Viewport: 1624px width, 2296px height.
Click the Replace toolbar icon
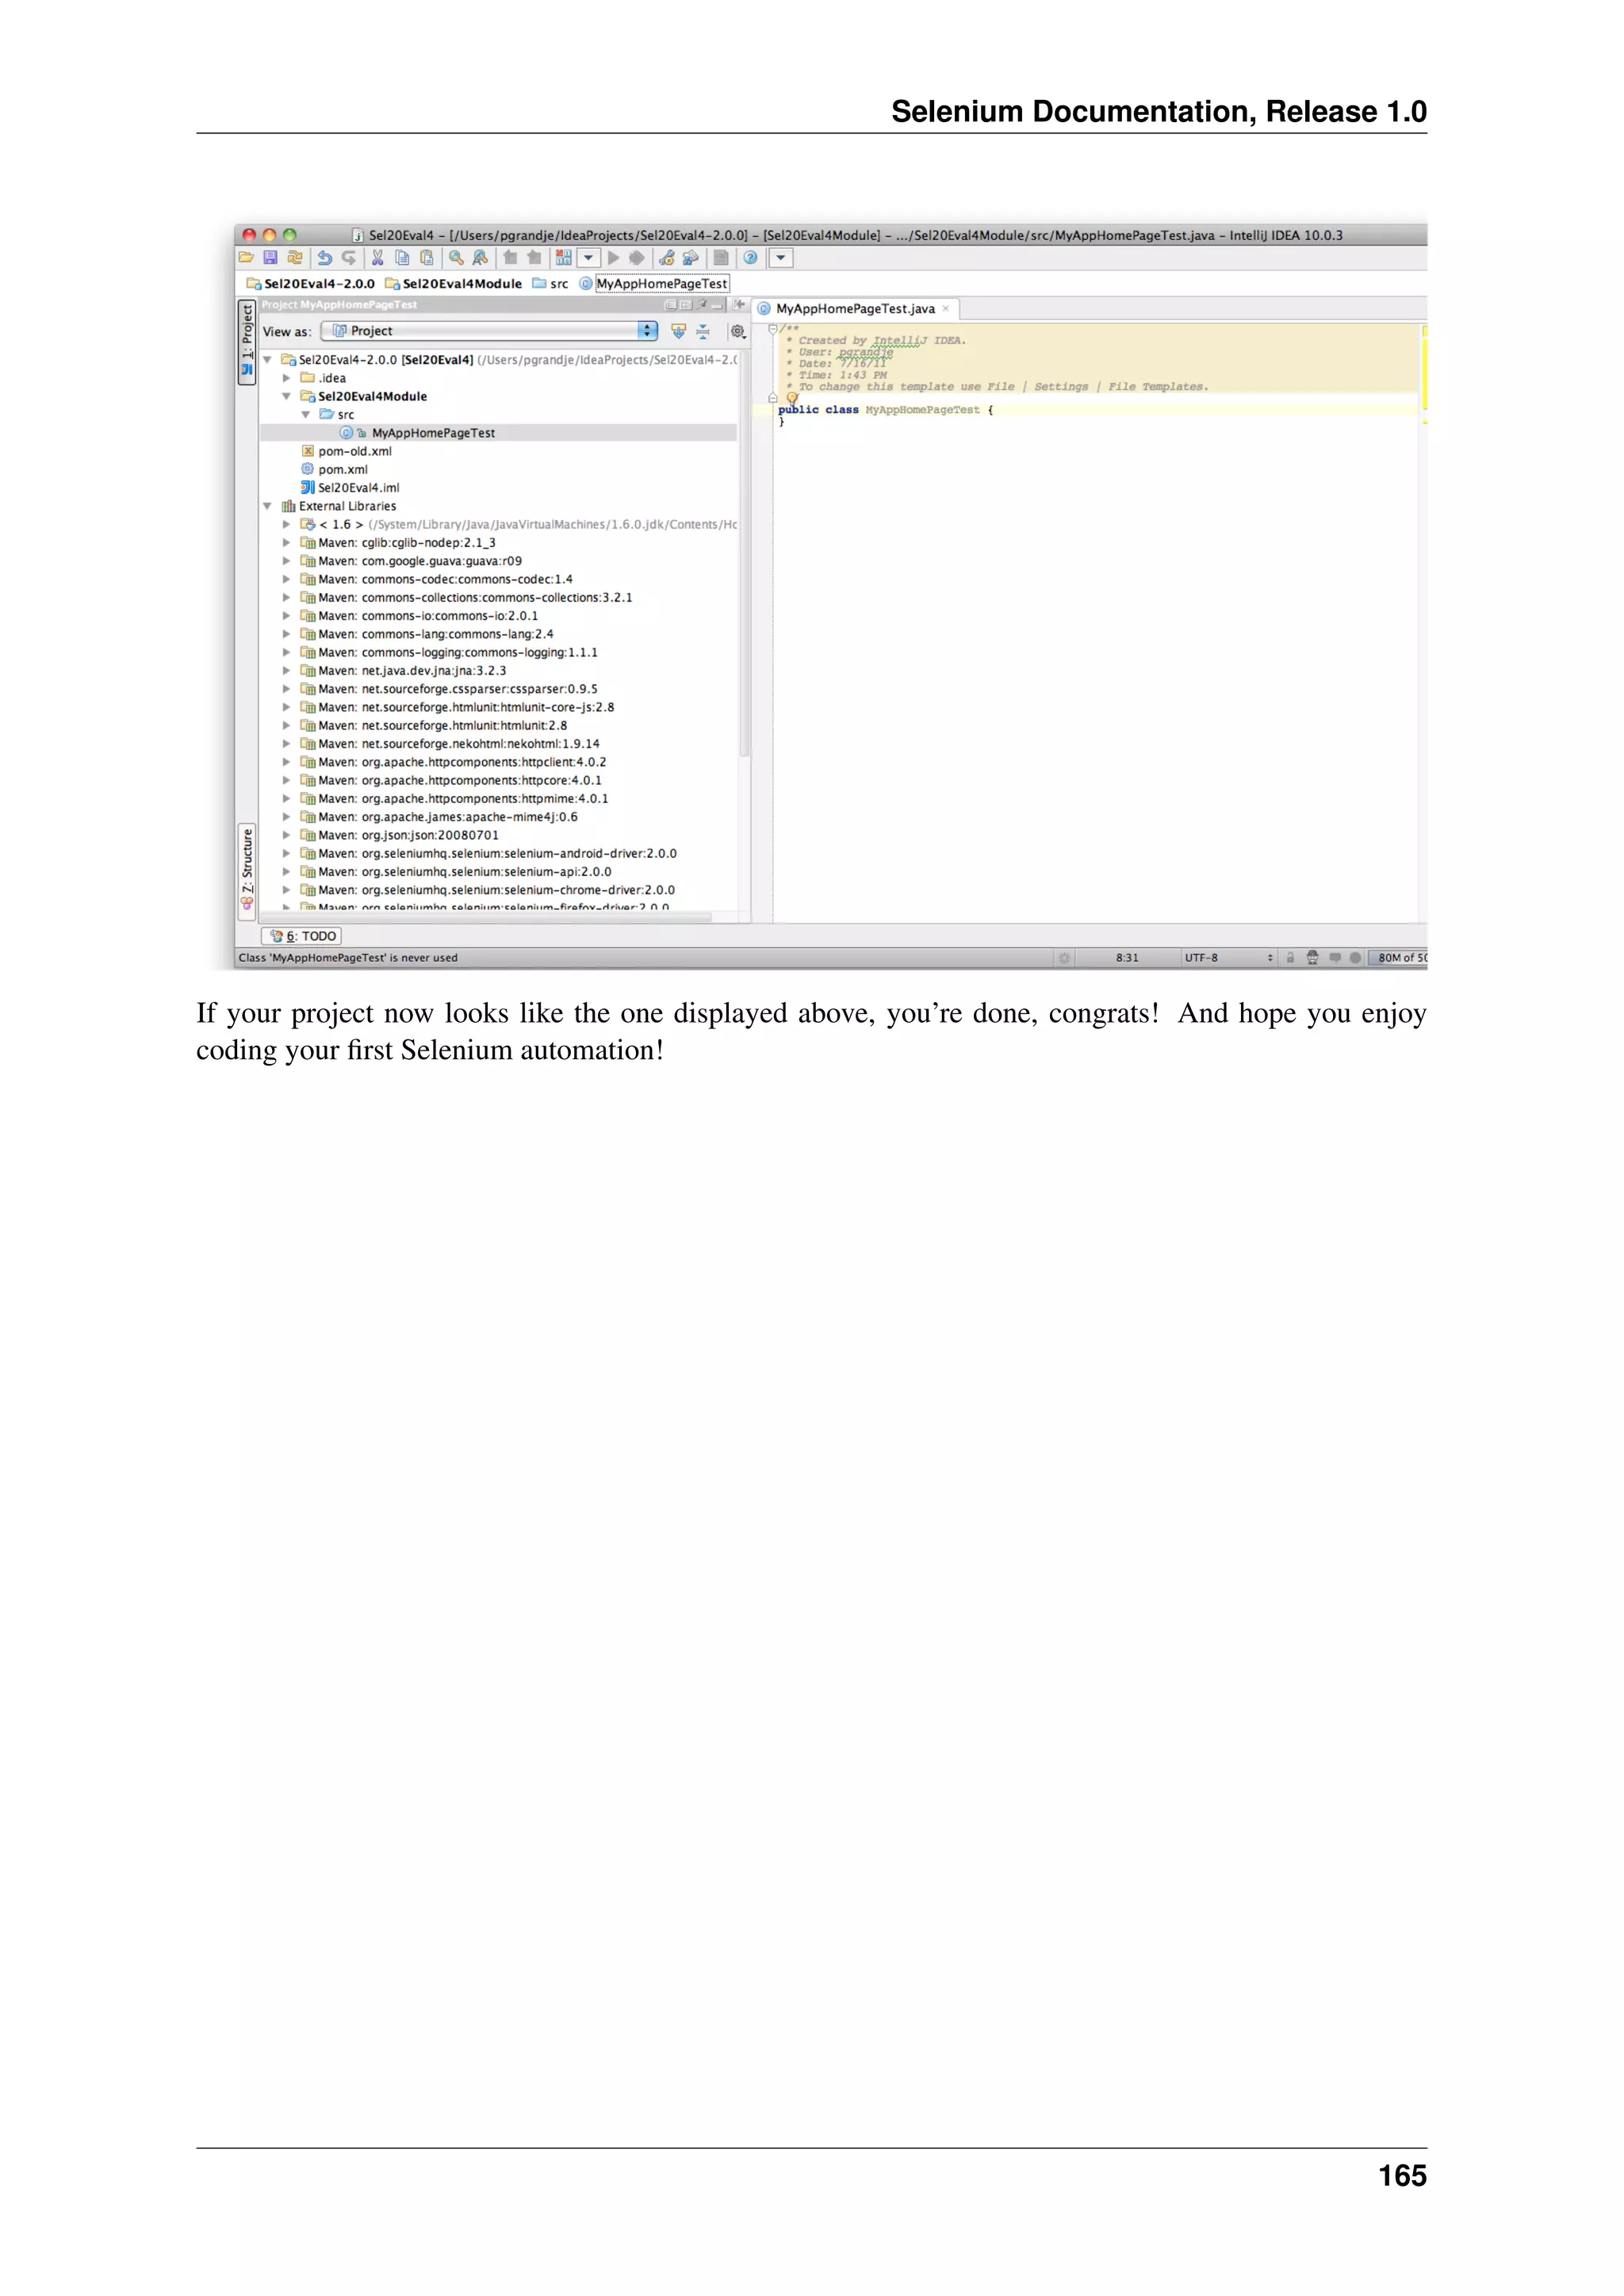[480, 258]
